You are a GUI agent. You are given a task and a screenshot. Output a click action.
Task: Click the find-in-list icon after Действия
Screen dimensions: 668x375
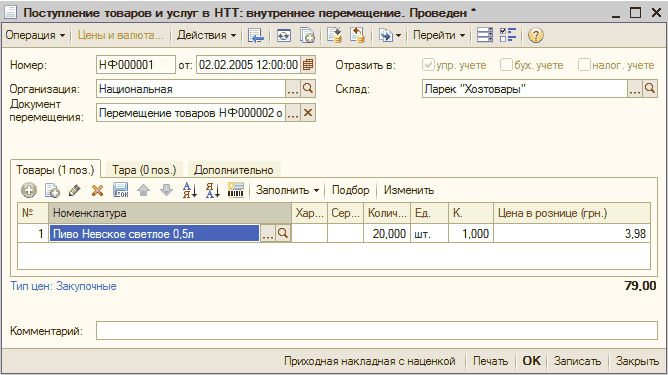coord(256,35)
